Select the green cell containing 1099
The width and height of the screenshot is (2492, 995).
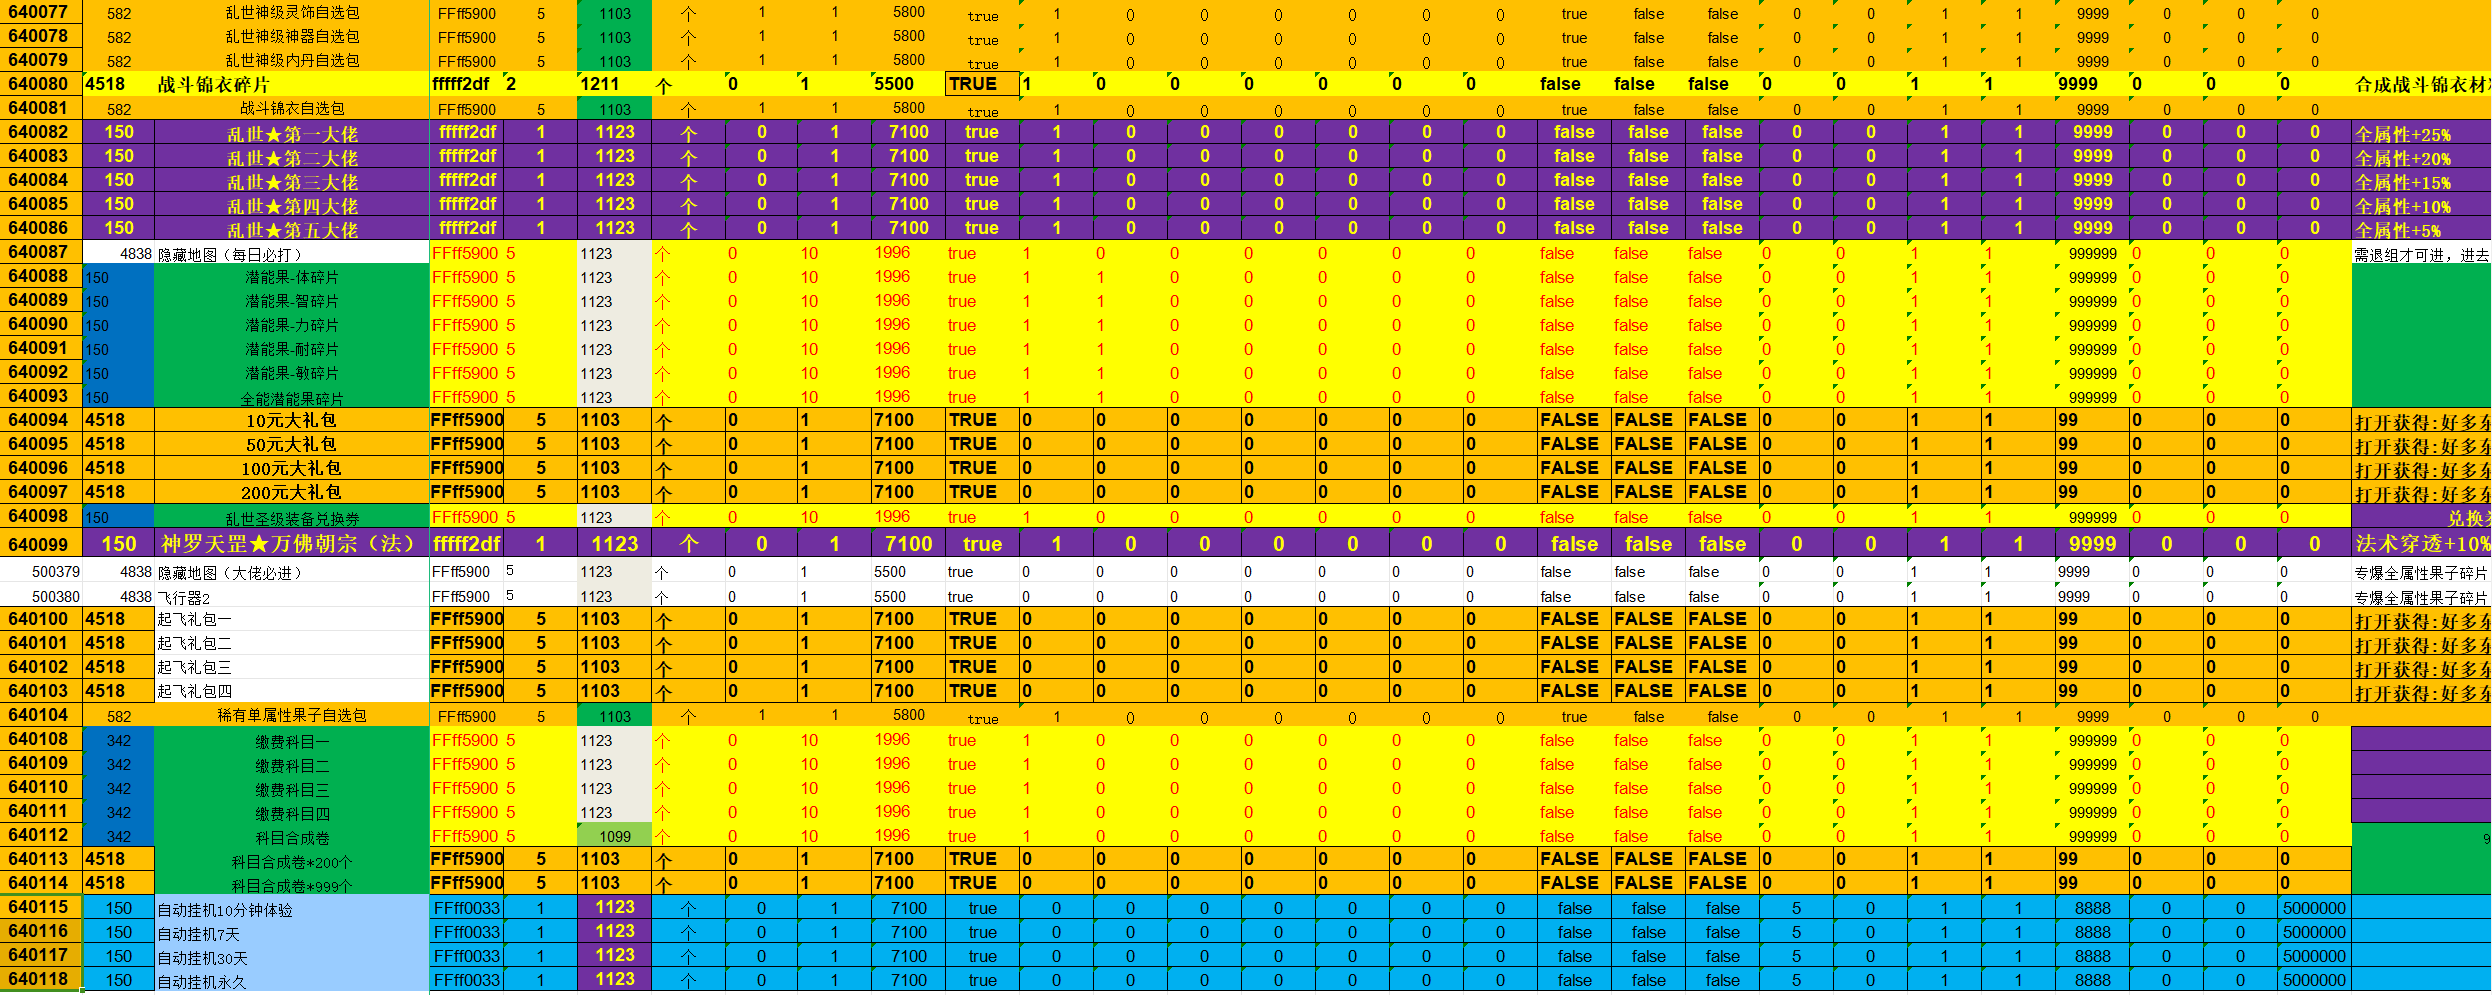coord(614,837)
